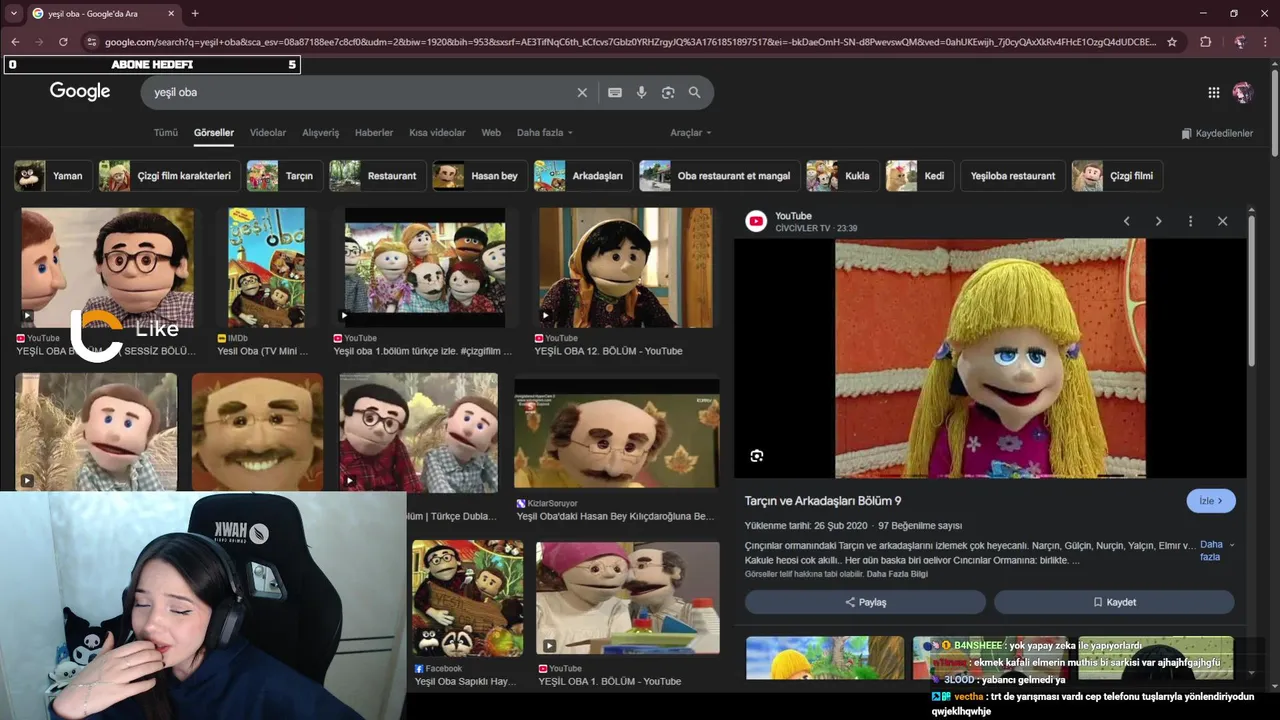Viewport: 1280px width, 720px height.
Task: Open the 'YEŞİL OBA 12. BÖLÜM' thumbnail
Action: pos(625,268)
